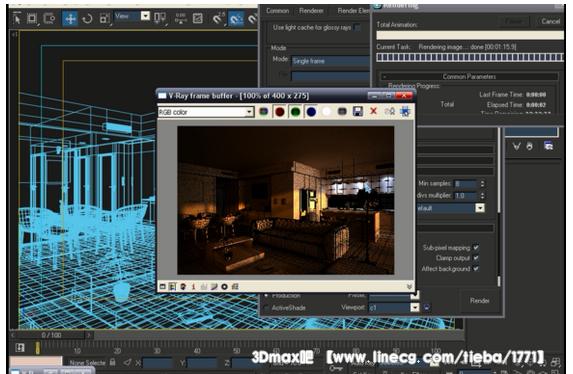
Task: Open Mini Curve Editor icon beside timeline
Action: coord(20,347)
